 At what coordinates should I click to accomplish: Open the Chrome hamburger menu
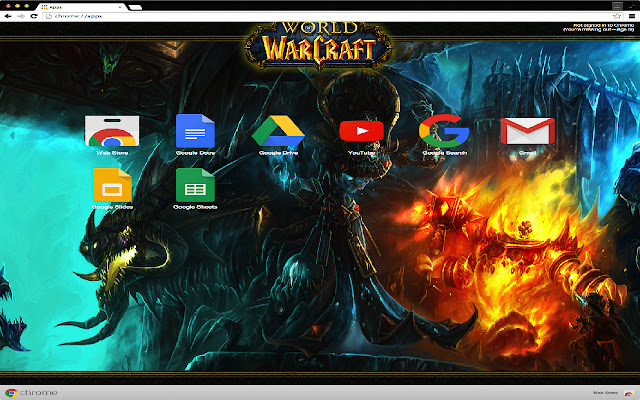pos(631,16)
